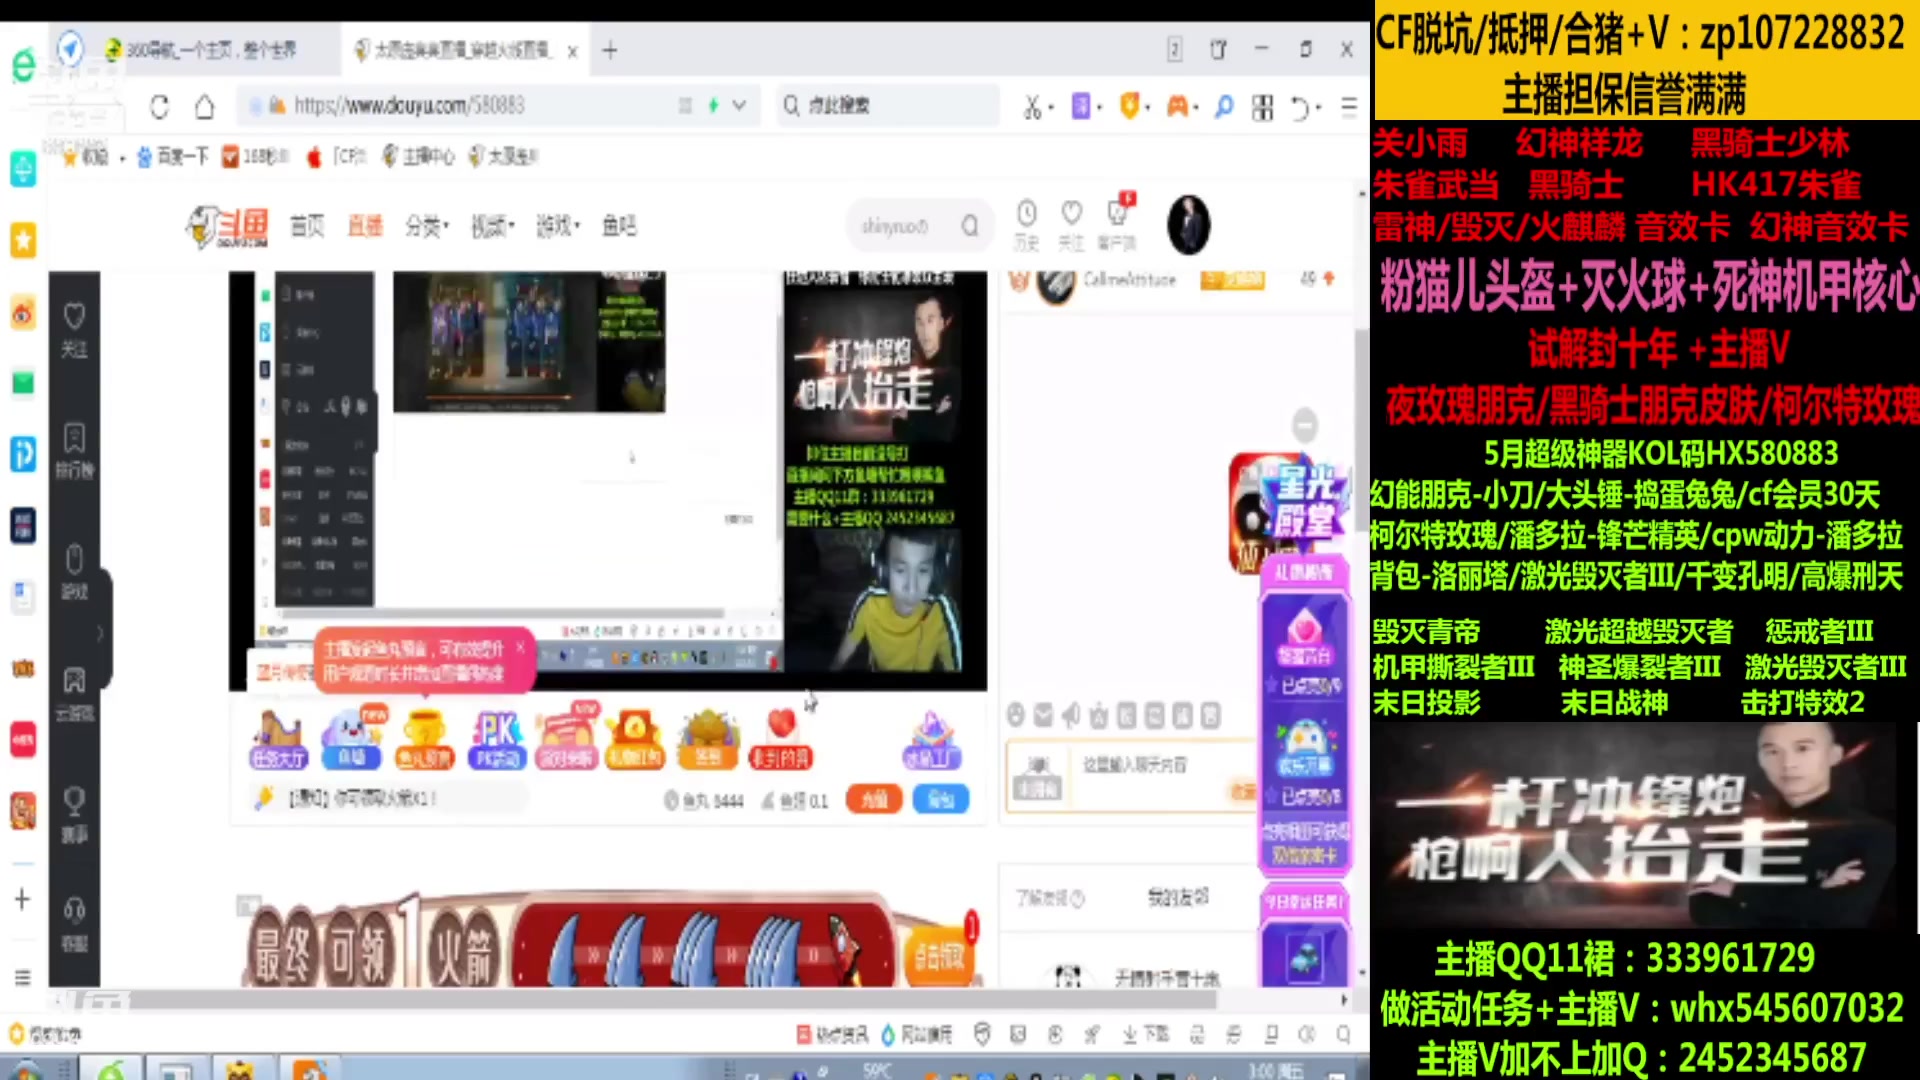
Task: Open the browser hamburger menu
Action: (1349, 106)
